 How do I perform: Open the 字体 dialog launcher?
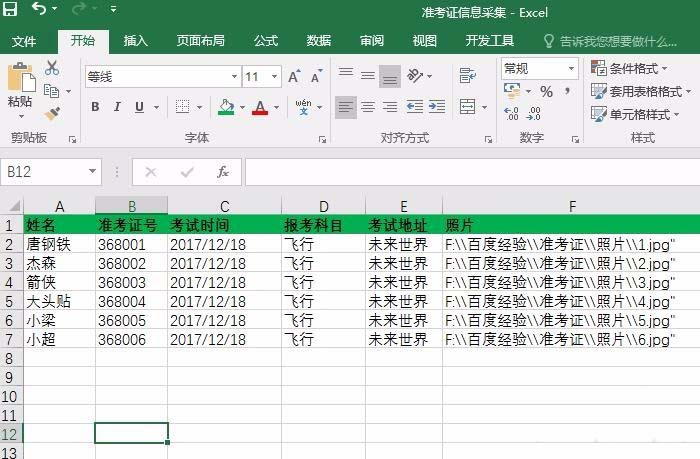pos(322,140)
